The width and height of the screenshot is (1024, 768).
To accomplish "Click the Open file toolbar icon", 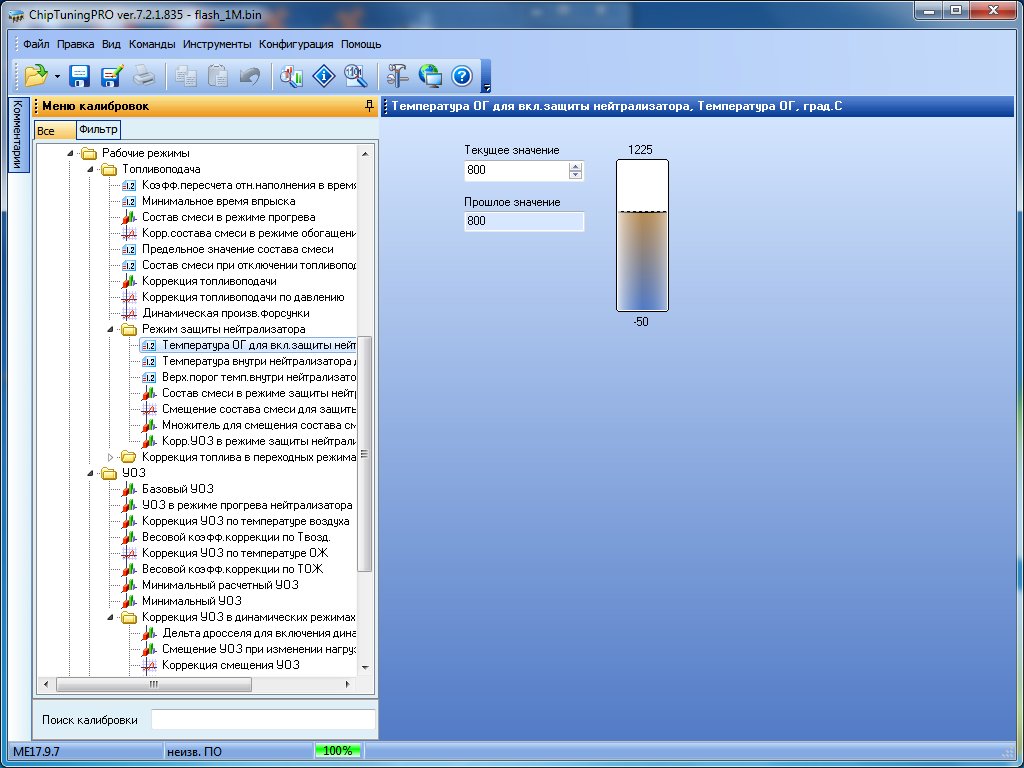I will coord(36,76).
